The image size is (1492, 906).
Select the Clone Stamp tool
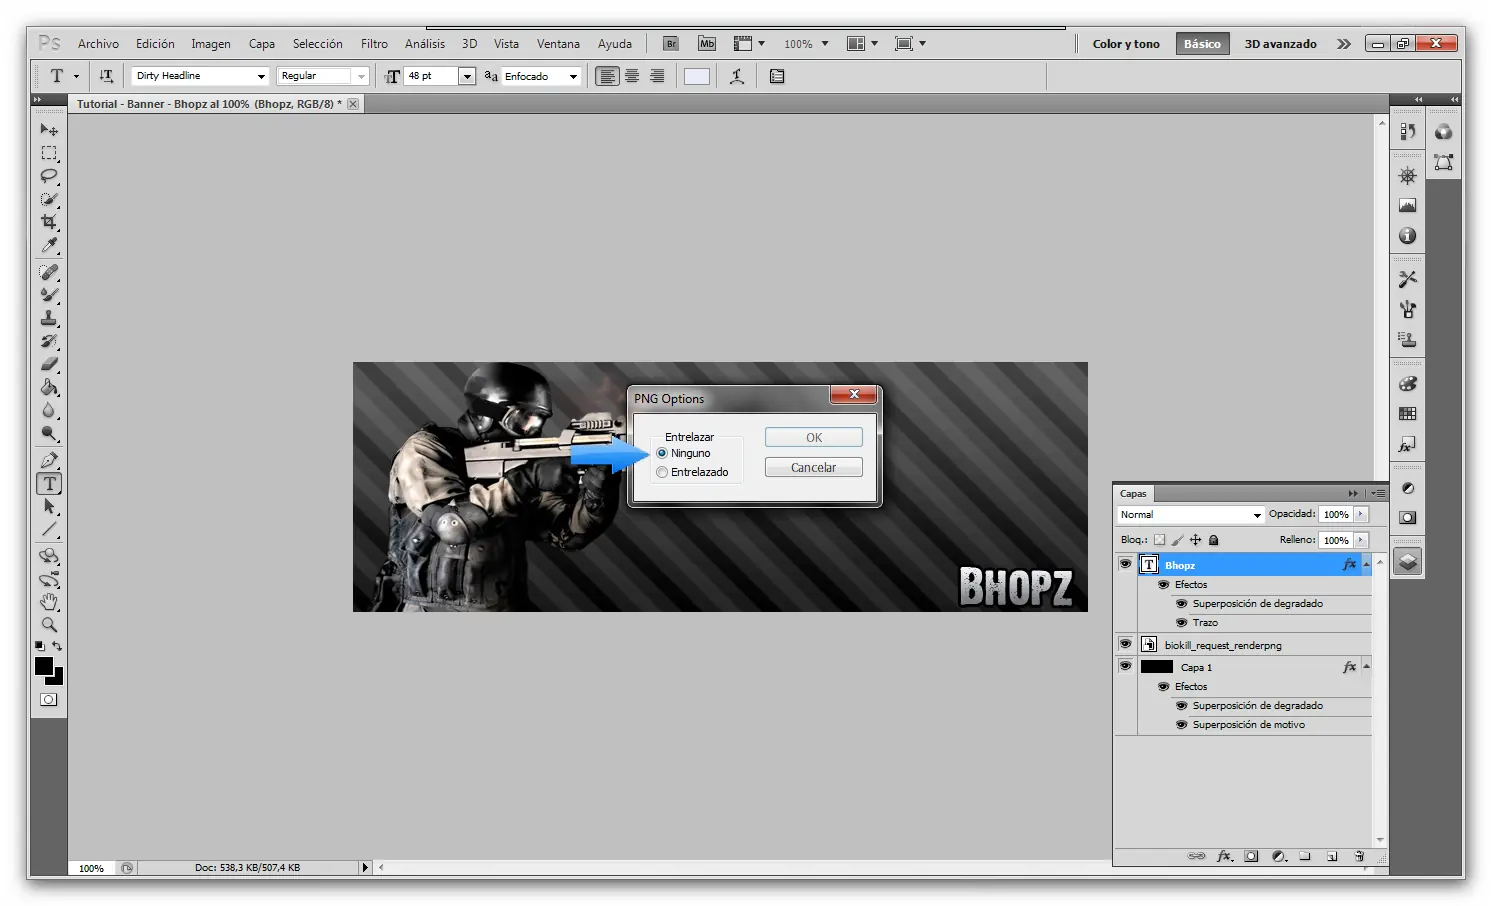(49, 318)
